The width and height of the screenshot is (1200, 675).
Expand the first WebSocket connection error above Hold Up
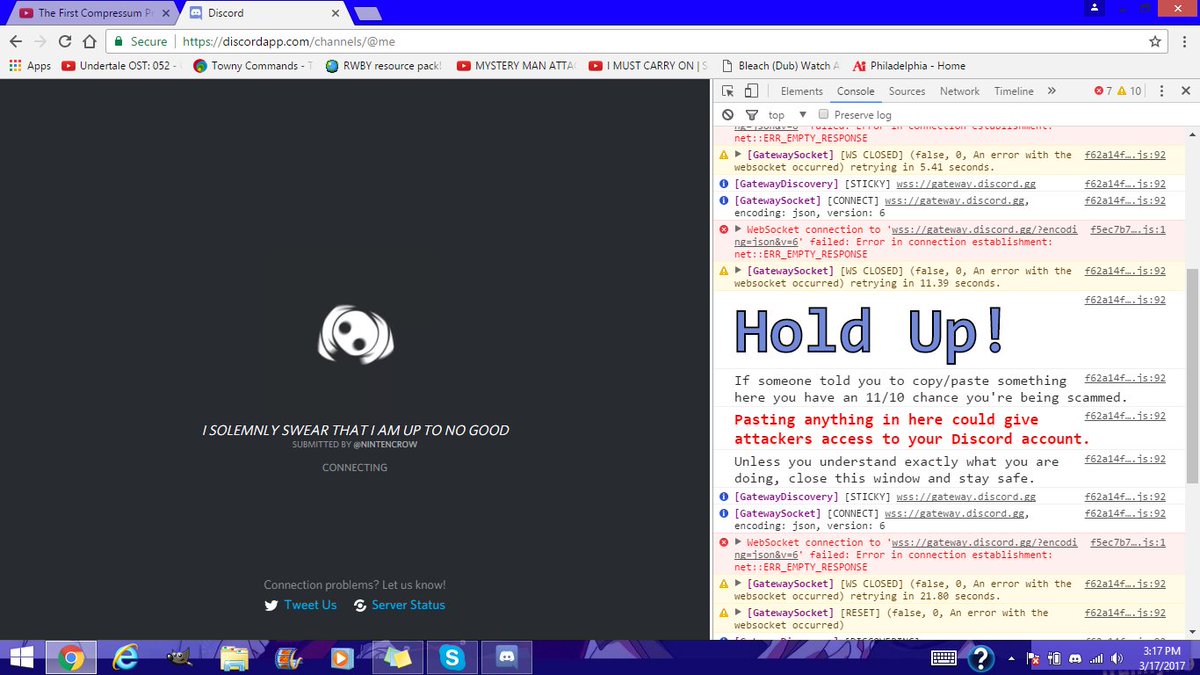click(738, 230)
